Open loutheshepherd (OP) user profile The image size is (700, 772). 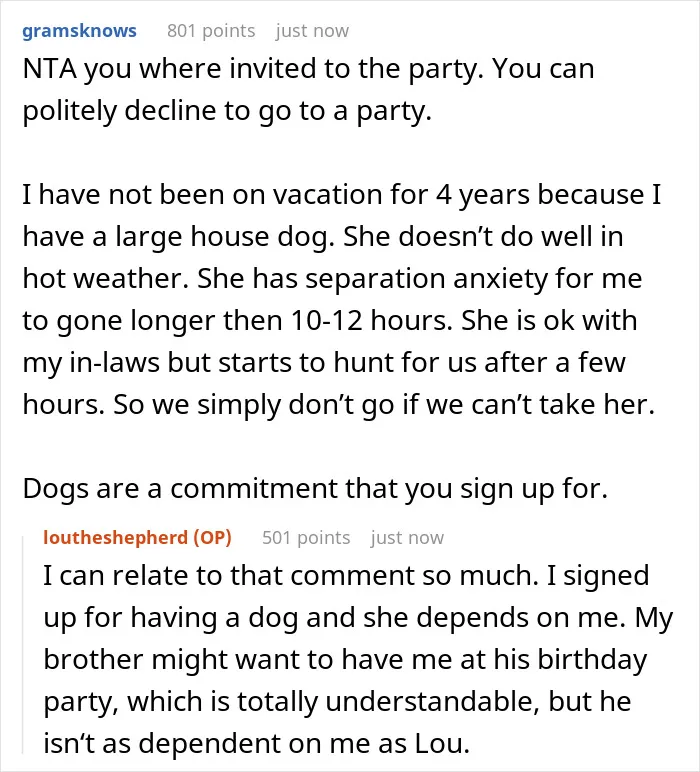tap(137, 537)
